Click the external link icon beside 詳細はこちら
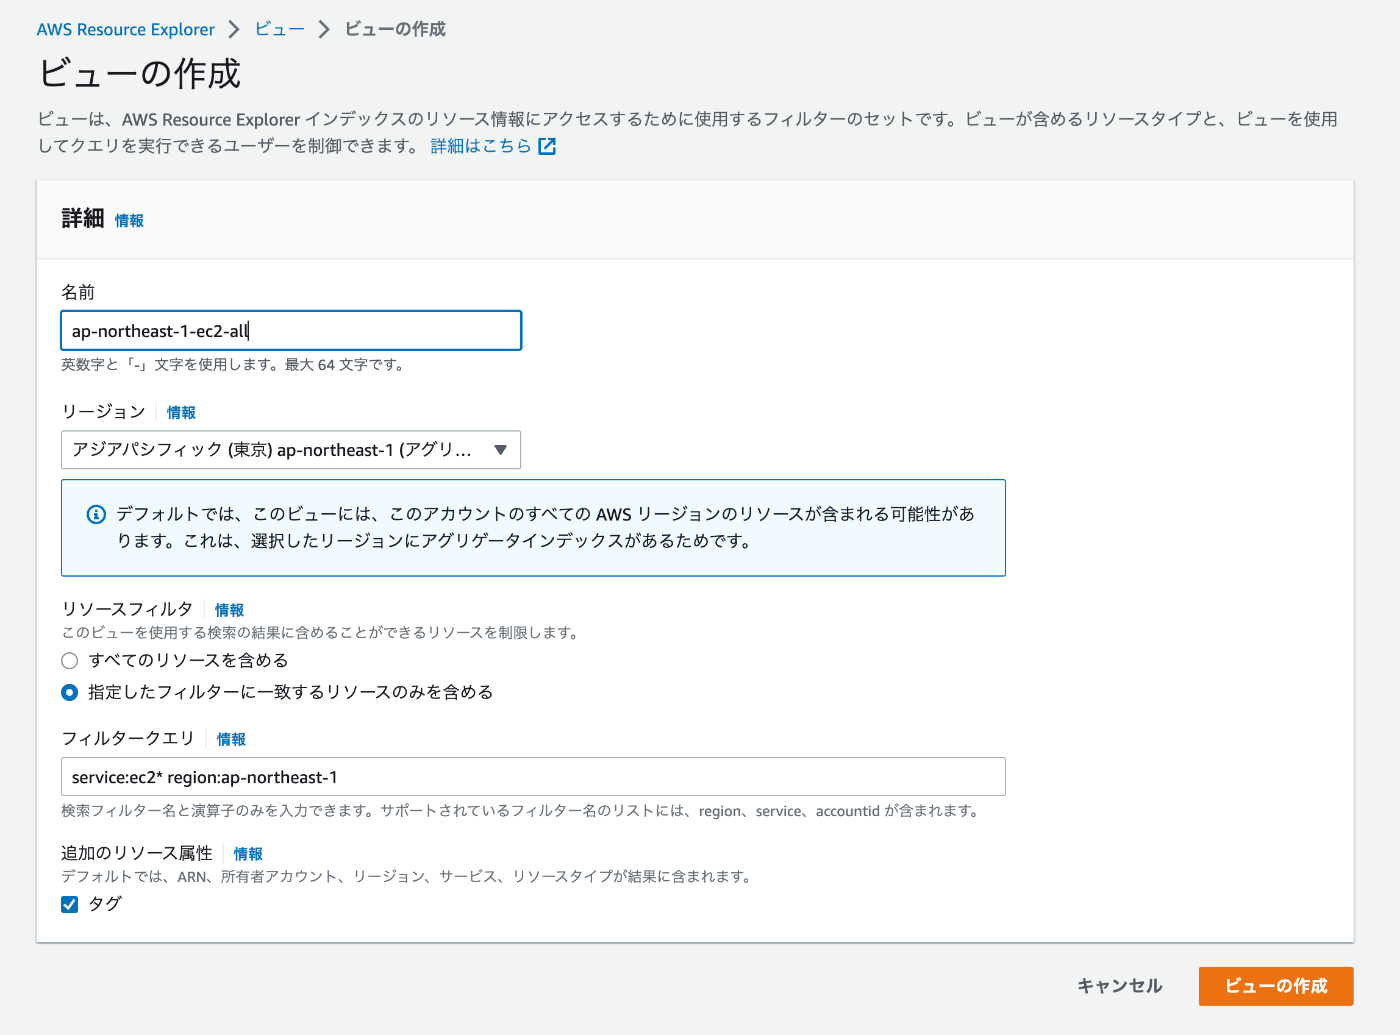 [547, 146]
